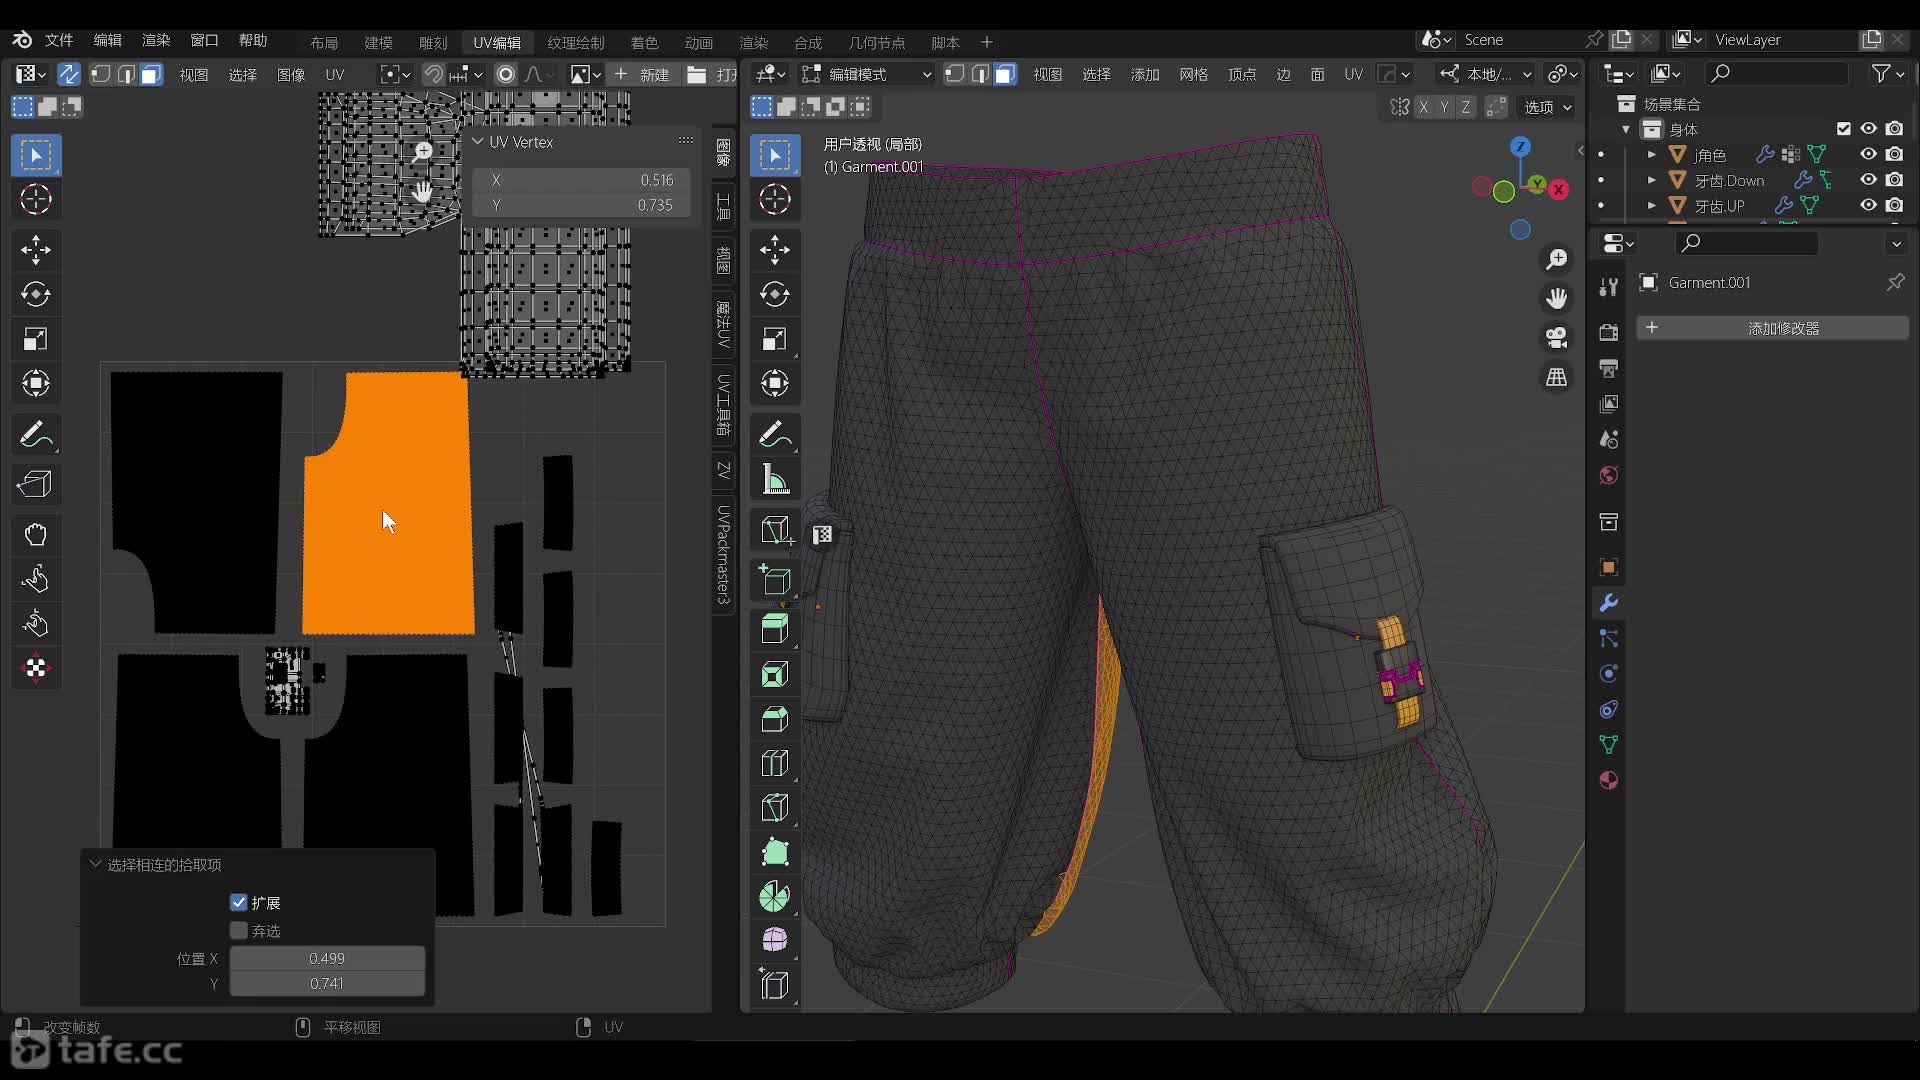Collapse the UV Vertex panel

478,142
